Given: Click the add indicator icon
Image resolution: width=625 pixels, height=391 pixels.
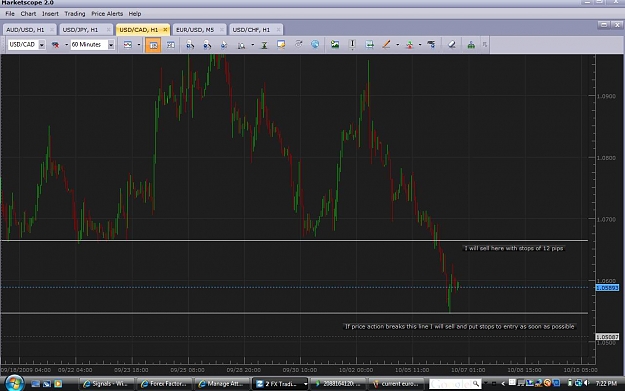Looking at the screenshot, I should pyautogui.click(x=409, y=45).
